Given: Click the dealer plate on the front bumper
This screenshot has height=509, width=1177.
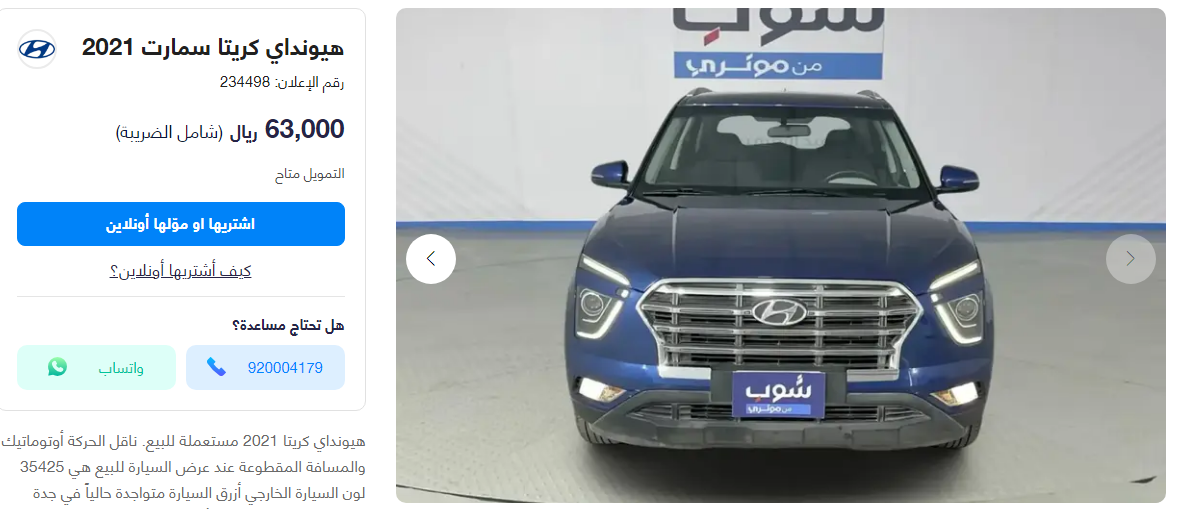Looking at the screenshot, I should click(x=778, y=393).
